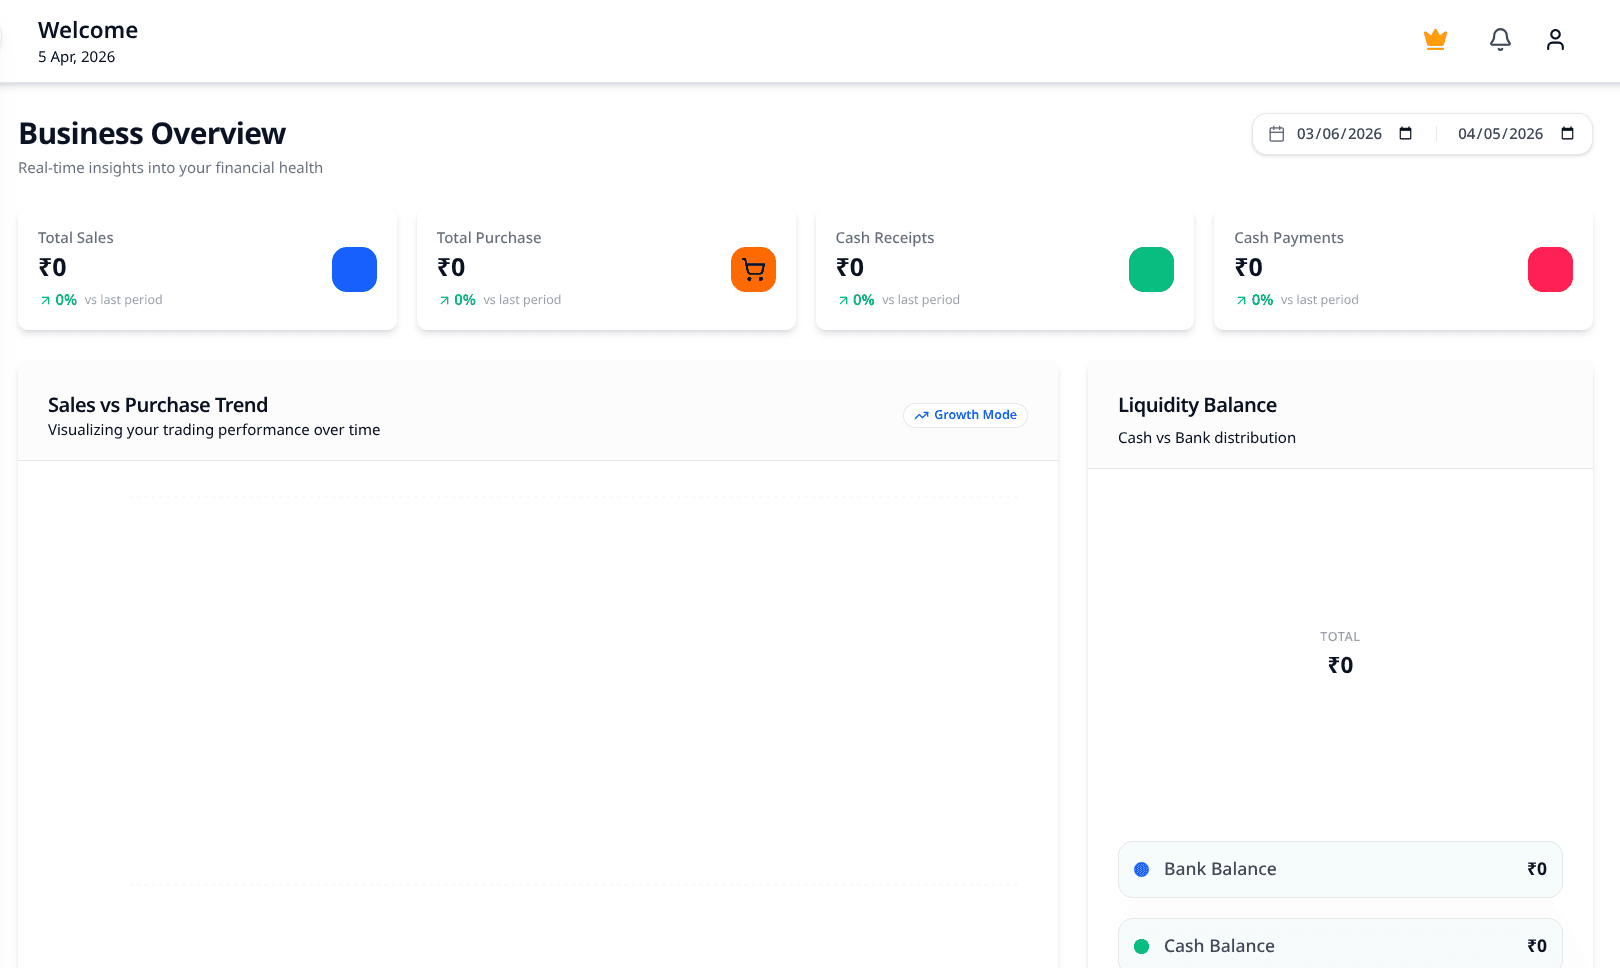Click the ₹0 value in Bank Balance row
Image resolution: width=1620 pixels, height=968 pixels.
(1537, 869)
